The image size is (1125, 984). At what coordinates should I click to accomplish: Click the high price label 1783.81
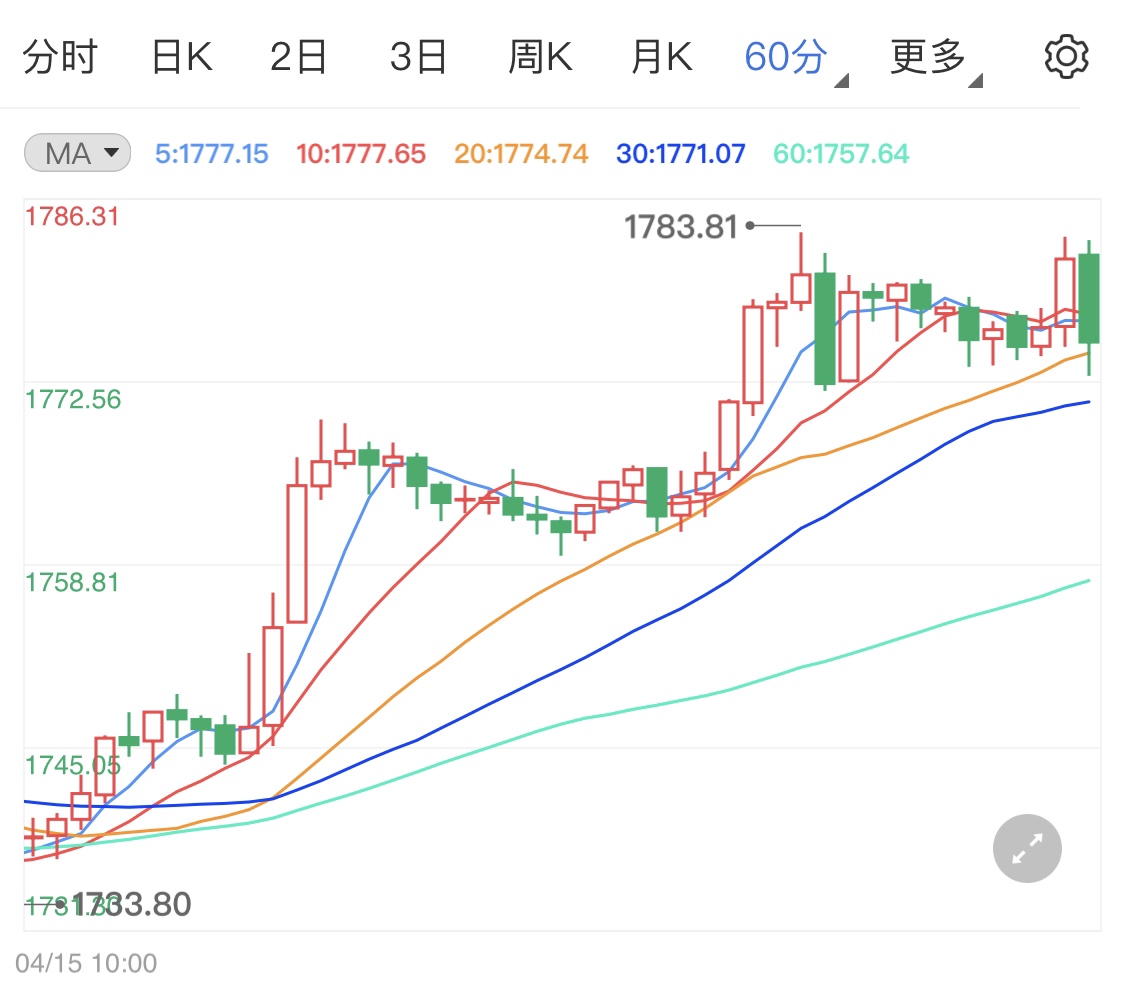coord(681,227)
